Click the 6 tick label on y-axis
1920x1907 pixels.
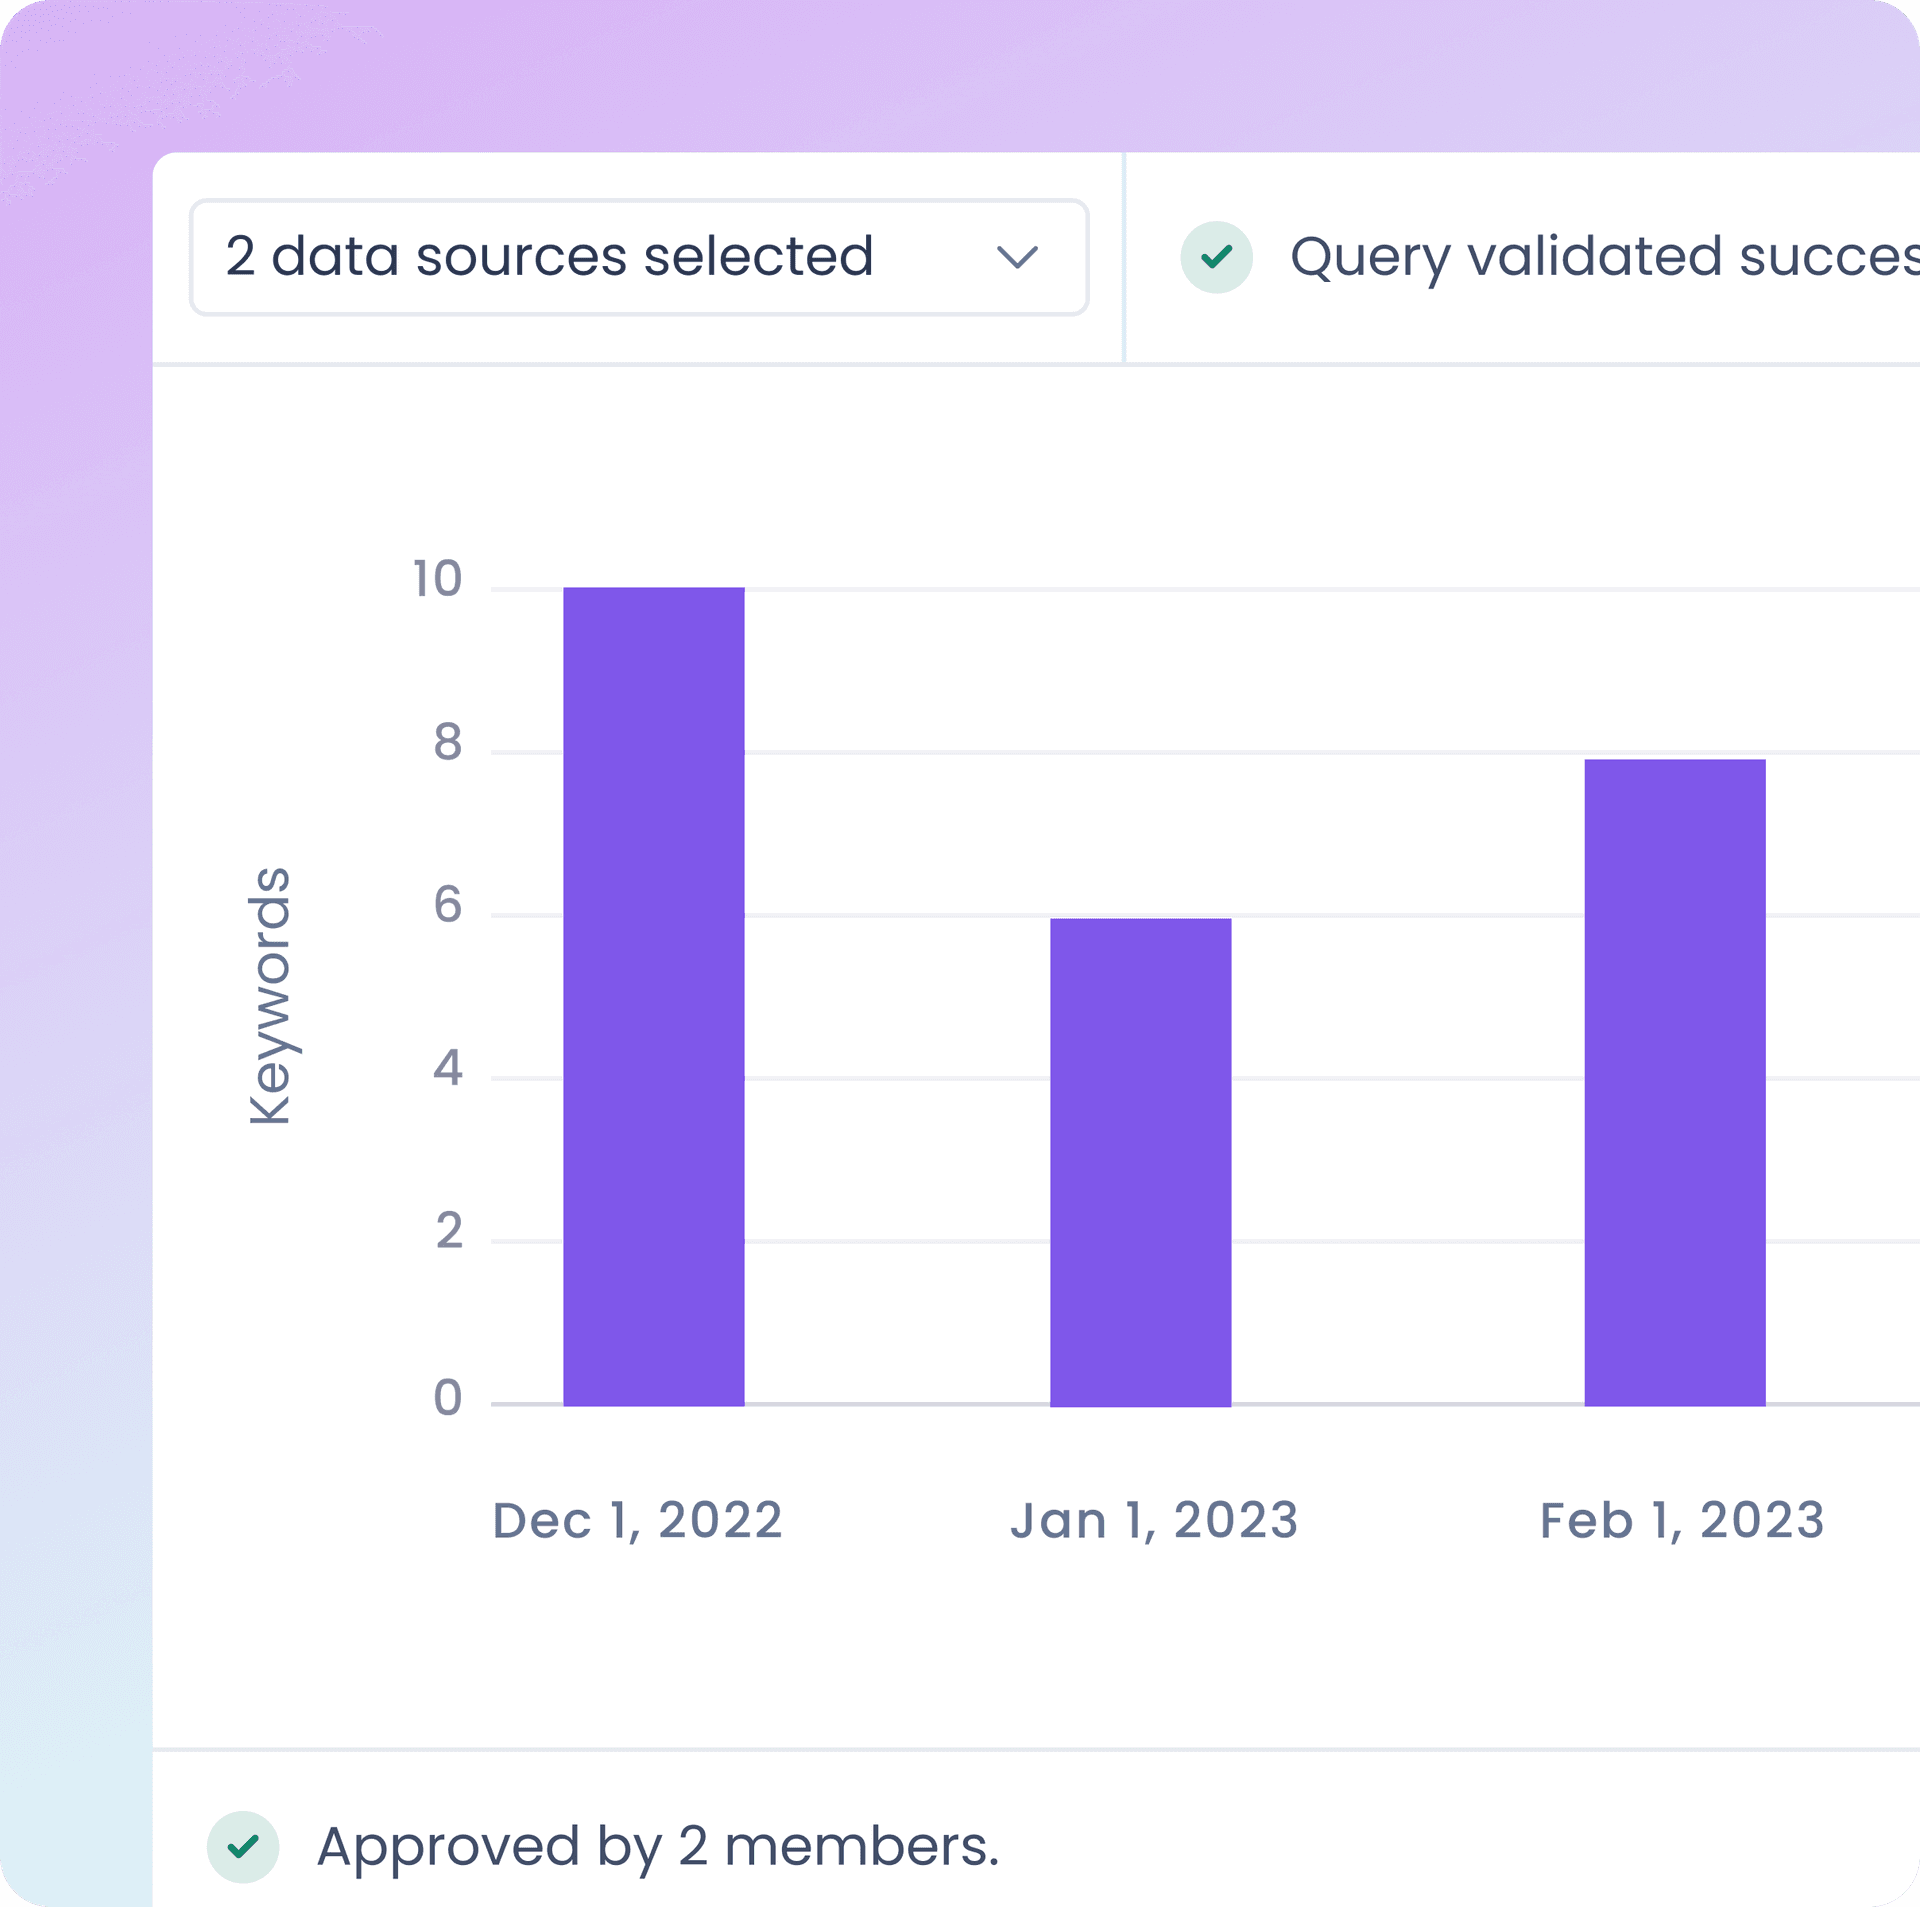click(447, 905)
